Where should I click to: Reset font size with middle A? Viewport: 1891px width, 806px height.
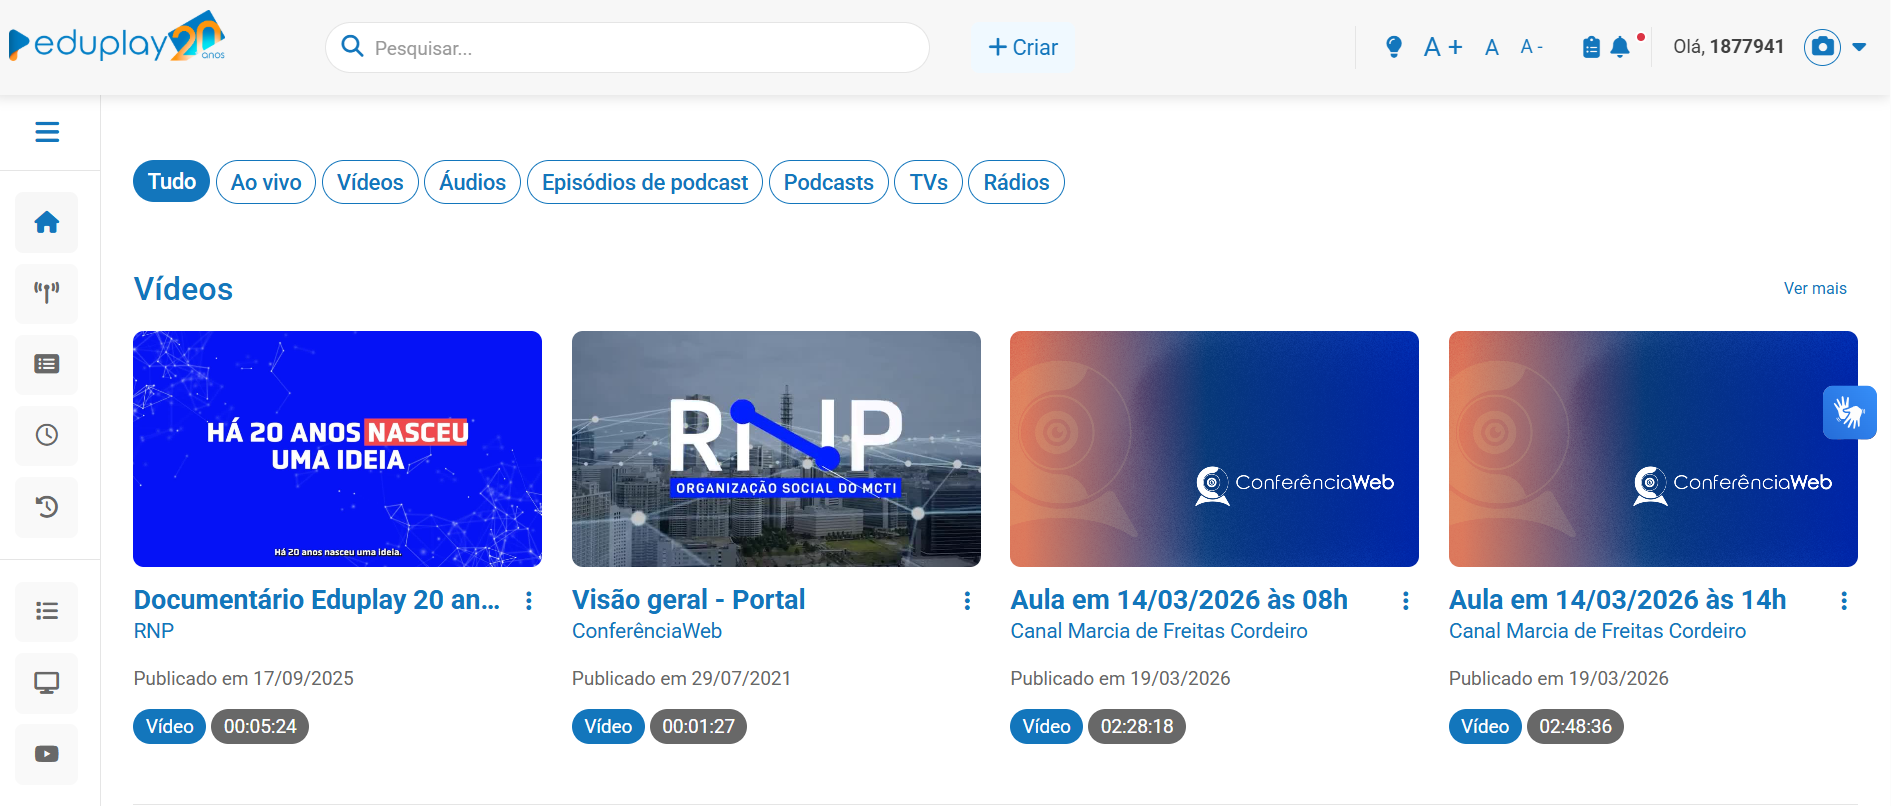(1492, 47)
